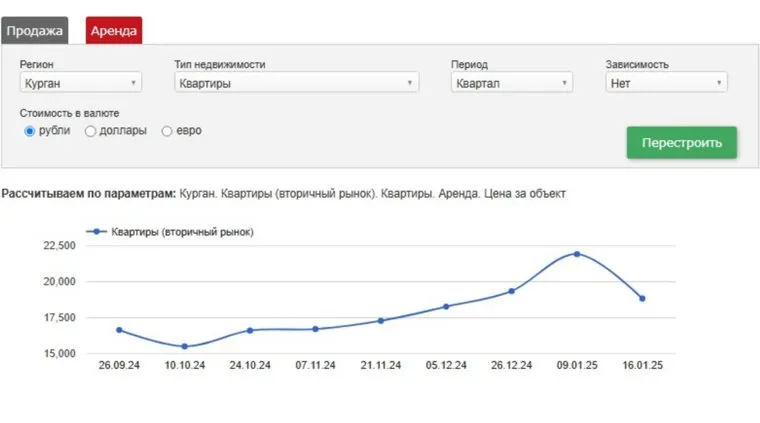
Task: Choose the доллары currency radio button
Action: [91, 131]
